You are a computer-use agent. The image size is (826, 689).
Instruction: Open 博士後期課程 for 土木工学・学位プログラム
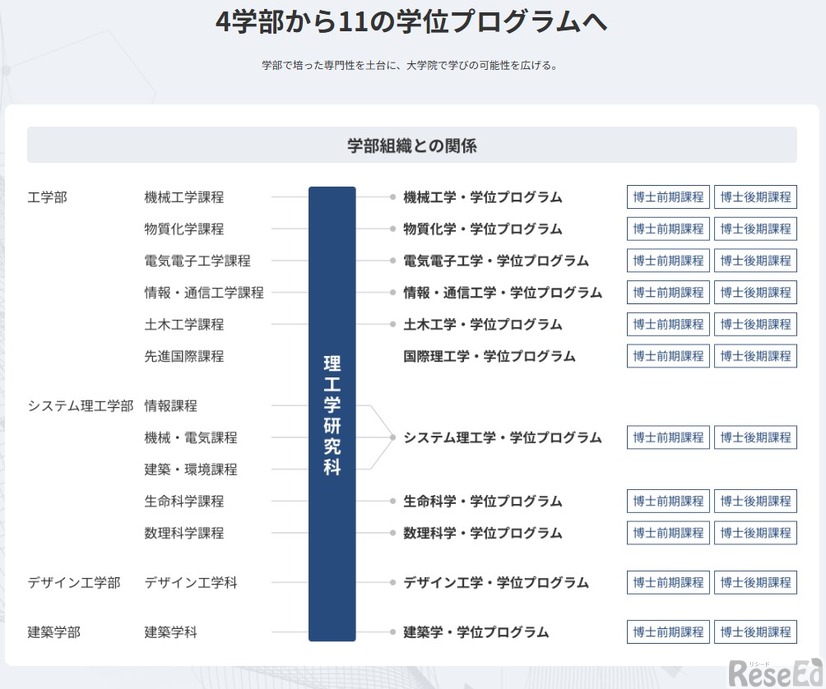click(x=755, y=324)
